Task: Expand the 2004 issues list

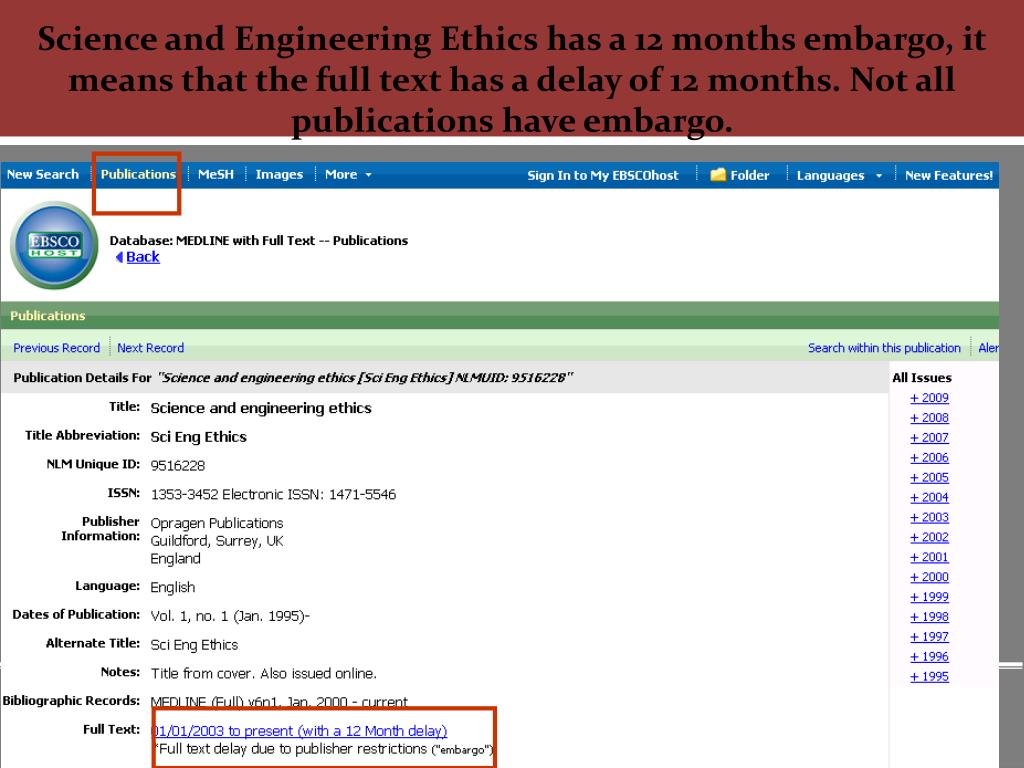Action: coord(929,498)
